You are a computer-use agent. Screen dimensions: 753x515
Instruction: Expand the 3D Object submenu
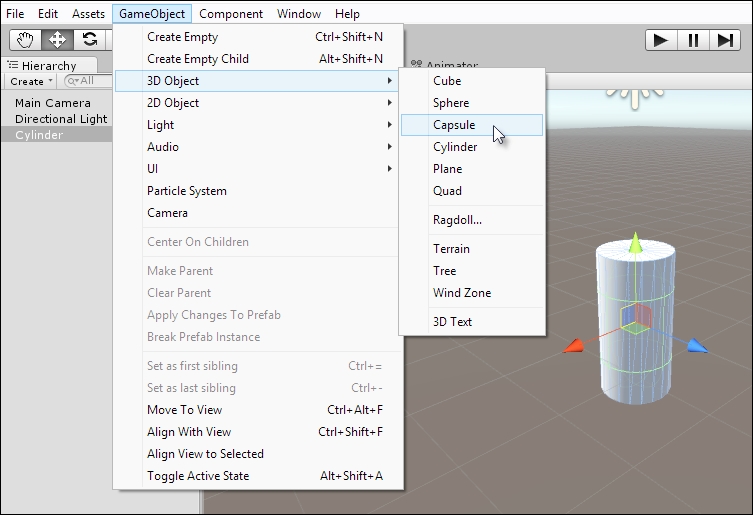pyautogui.click(x=257, y=81)
